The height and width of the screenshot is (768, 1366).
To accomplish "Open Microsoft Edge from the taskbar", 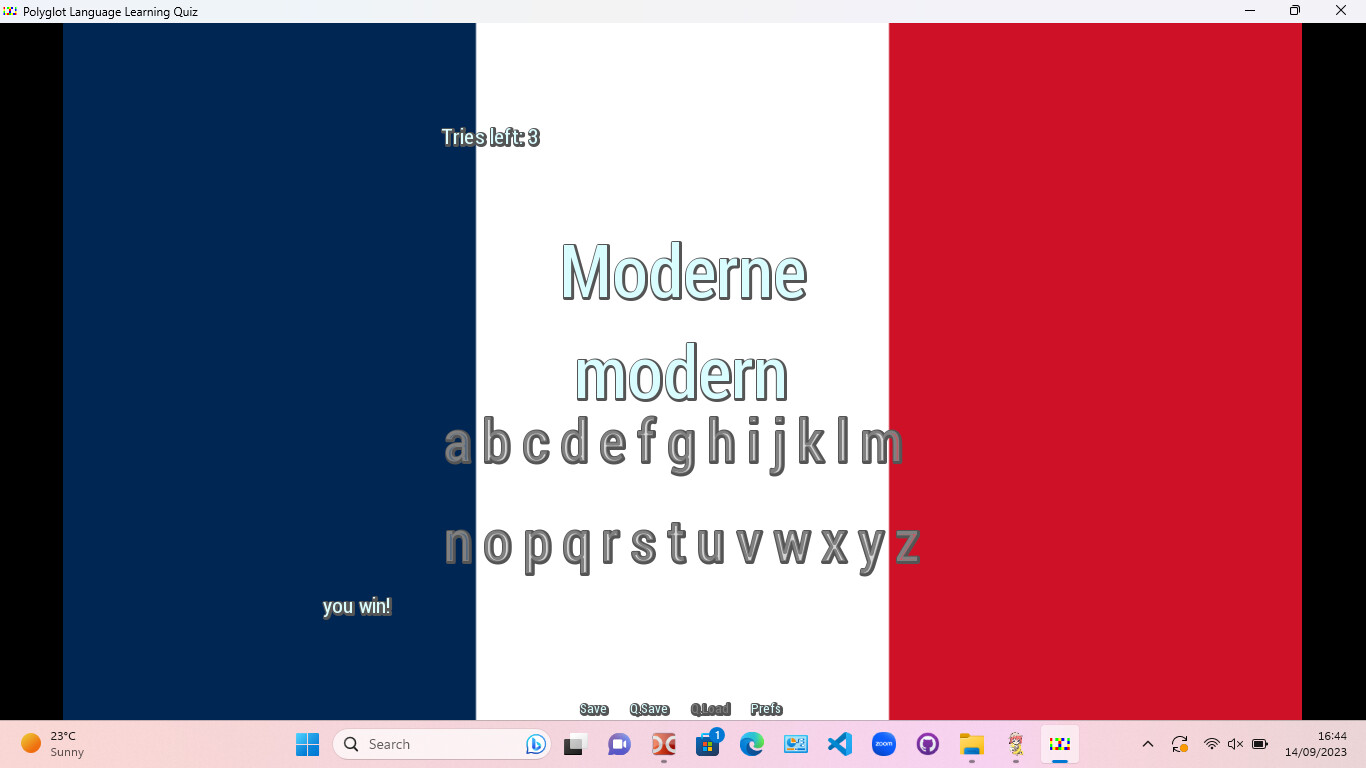I will pos(751,744).
